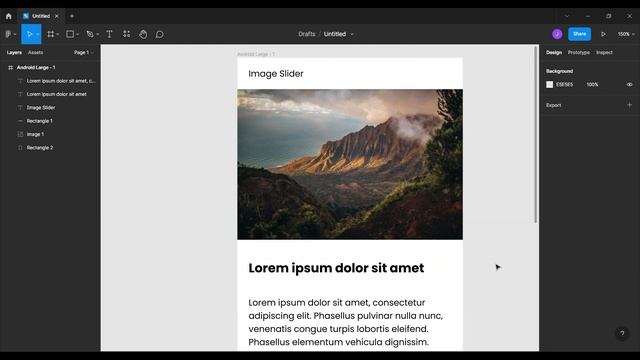Expand the shape tools dropdown arrow
Image resolution: width=640 pixels, height=360 pixels.
click(x=77, y=34)
